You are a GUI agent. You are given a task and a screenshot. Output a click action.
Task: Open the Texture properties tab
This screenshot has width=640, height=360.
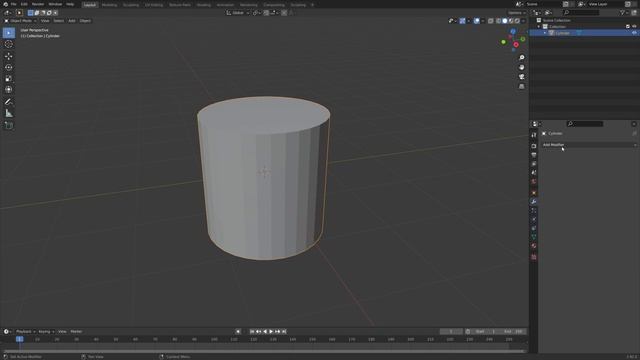click(x=534, y=257)
